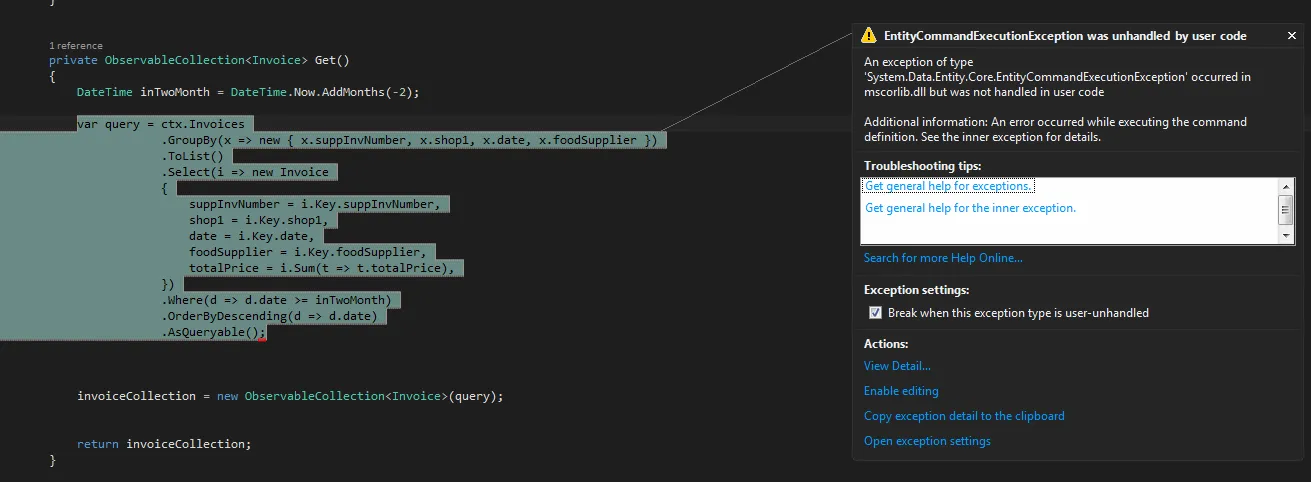The width and height of the screenshot is (1311, 482).
Task: Click the View Detail action link
Action: coord(897,366)
